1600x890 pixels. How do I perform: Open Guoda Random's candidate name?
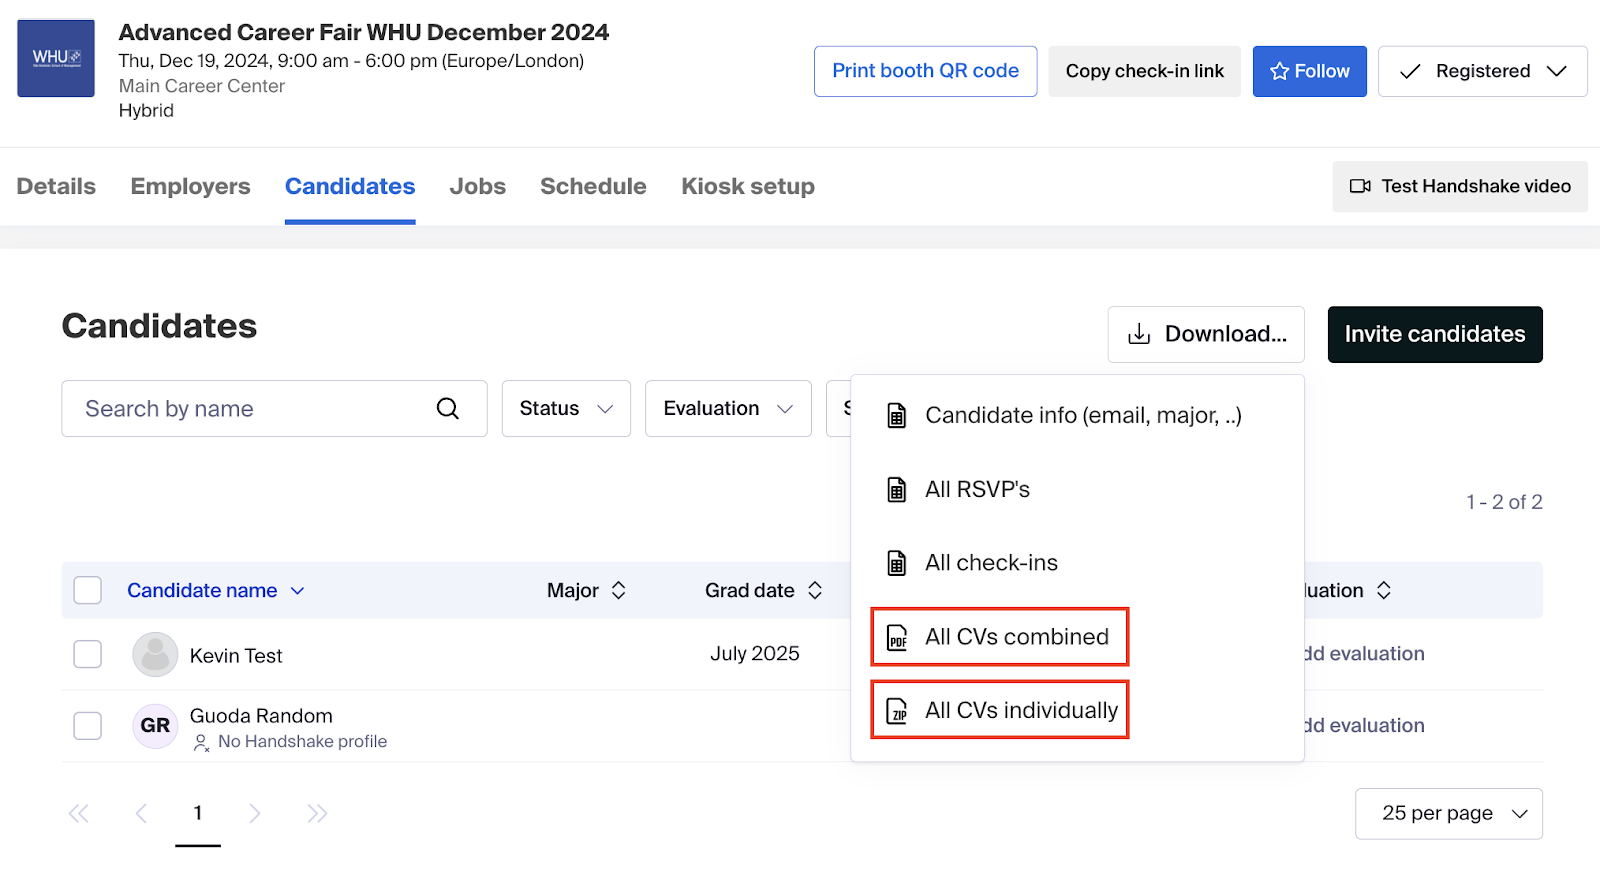point(261,716)
